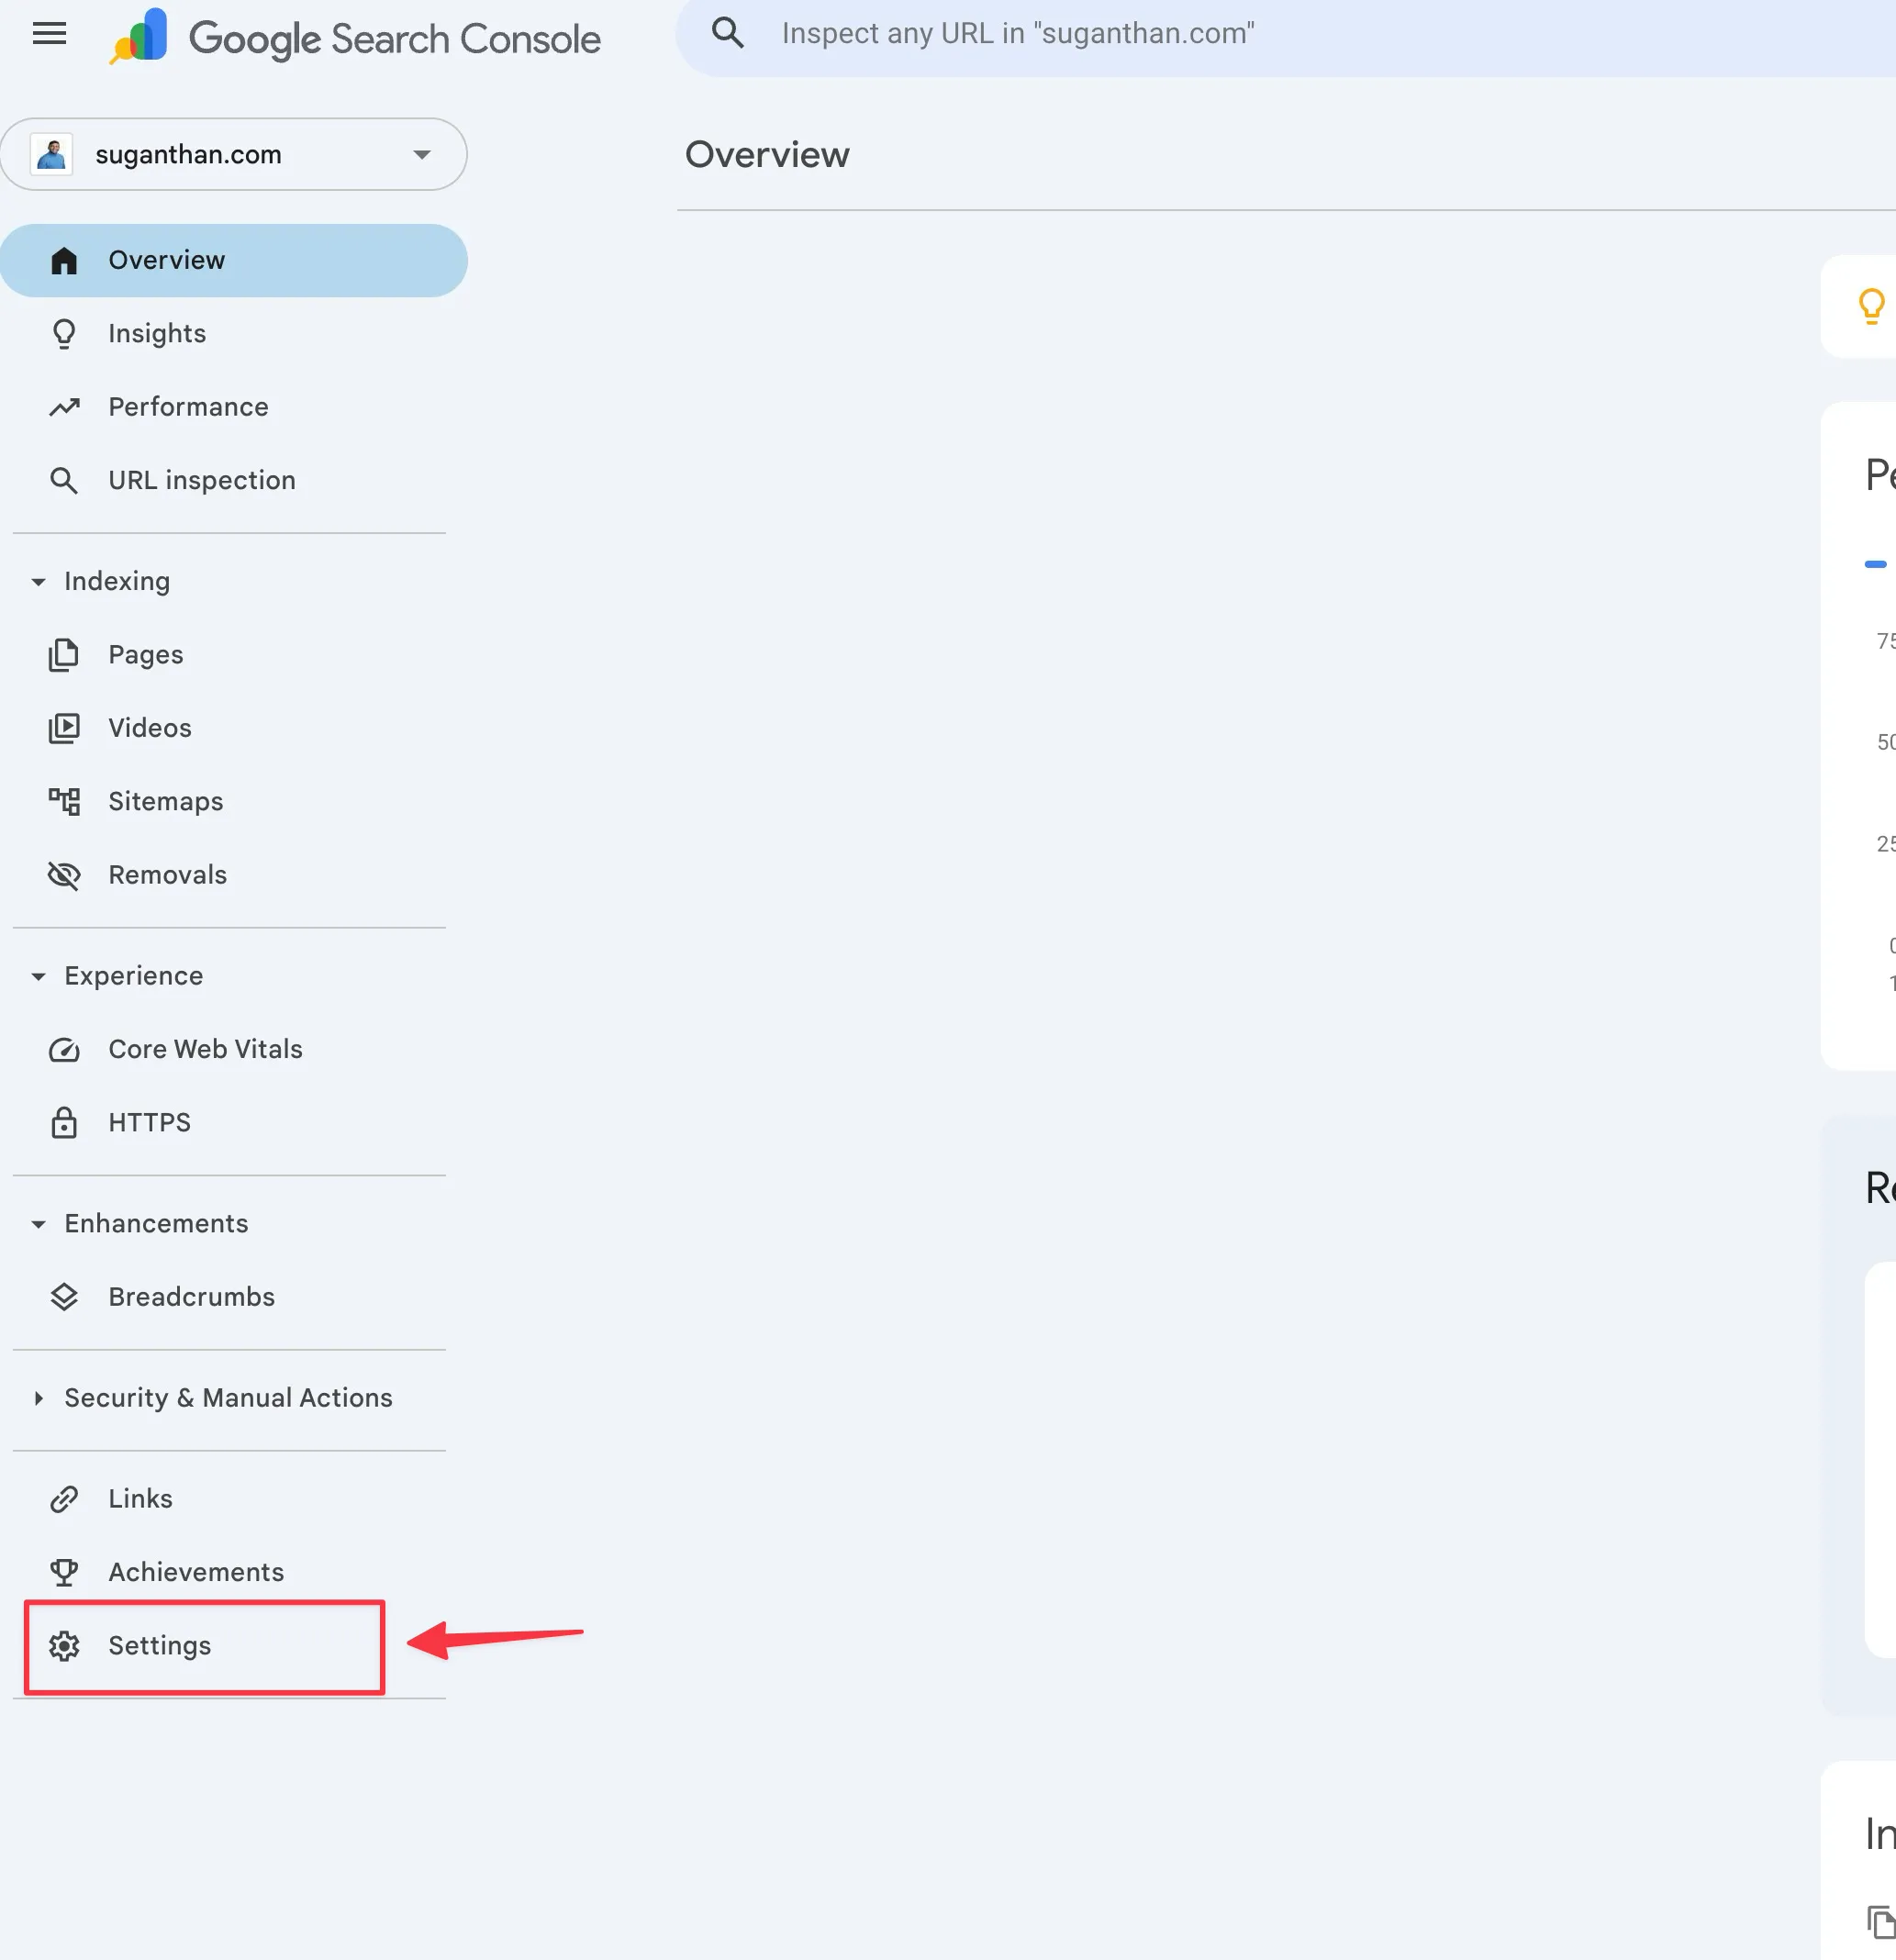The image size is (1896, 1960).
Task: Open the suganthan.com property dropdown
Action: coord(234,154)
